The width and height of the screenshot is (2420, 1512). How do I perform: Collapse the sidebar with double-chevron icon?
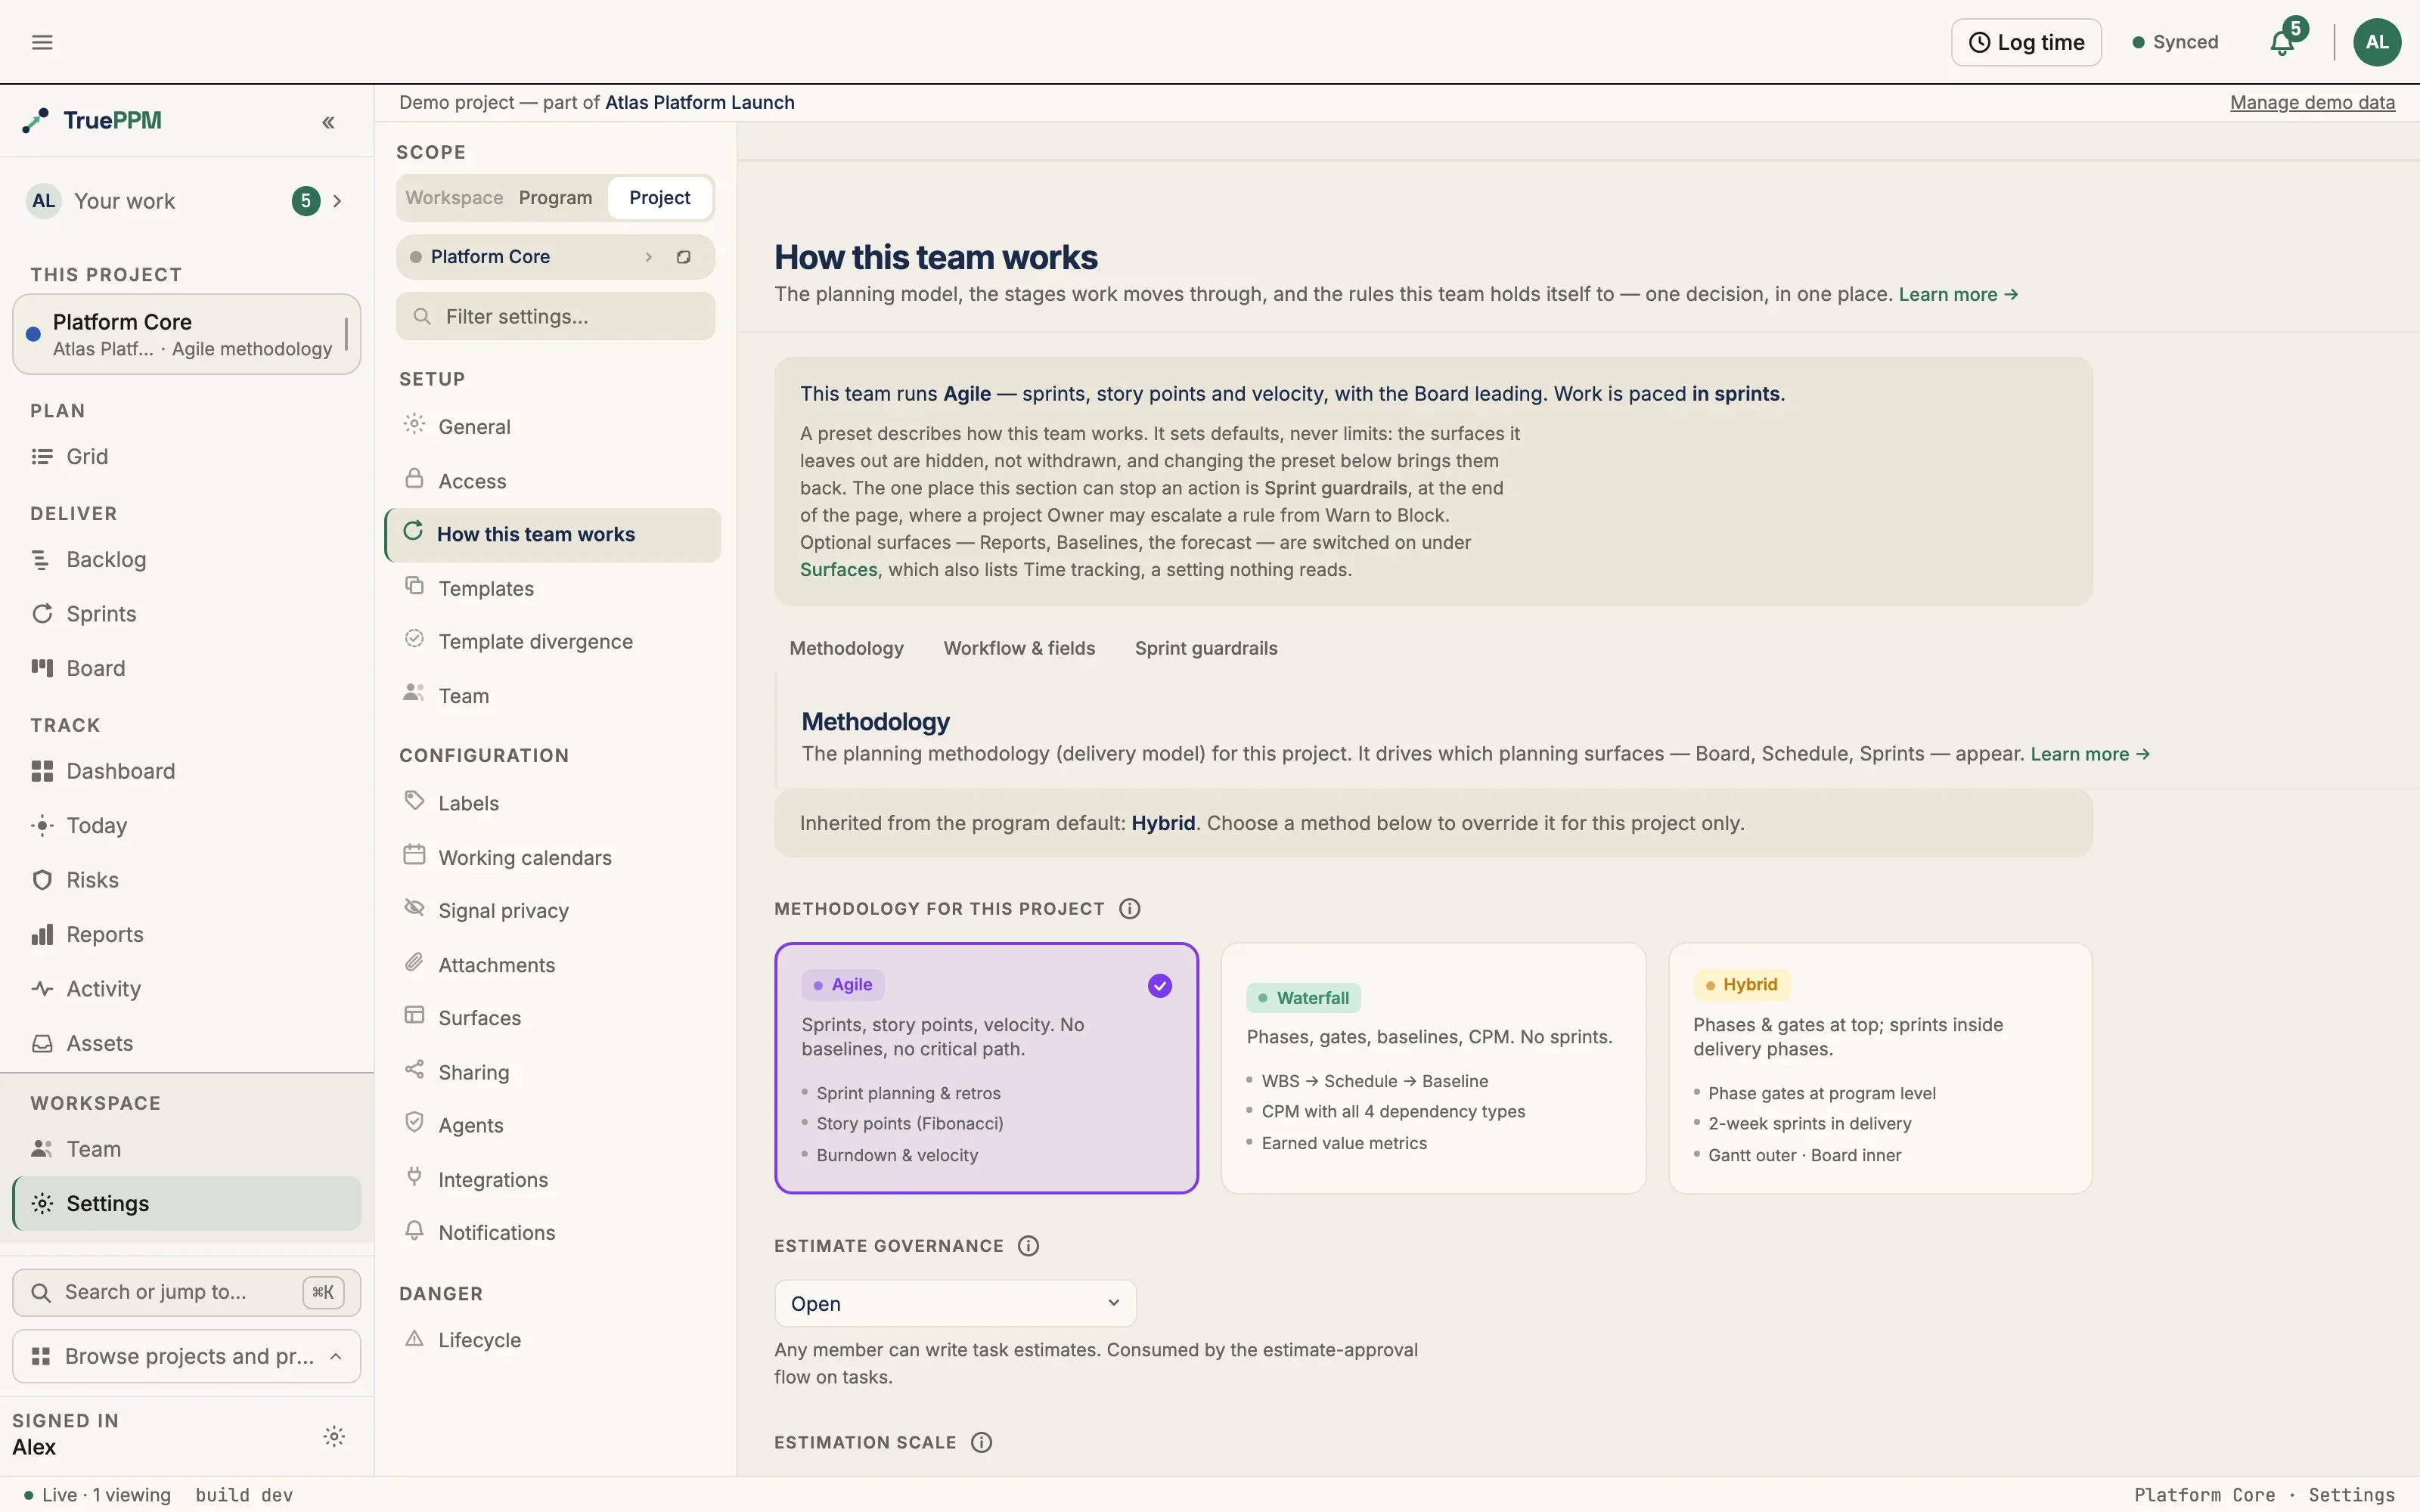click(328, 122)
